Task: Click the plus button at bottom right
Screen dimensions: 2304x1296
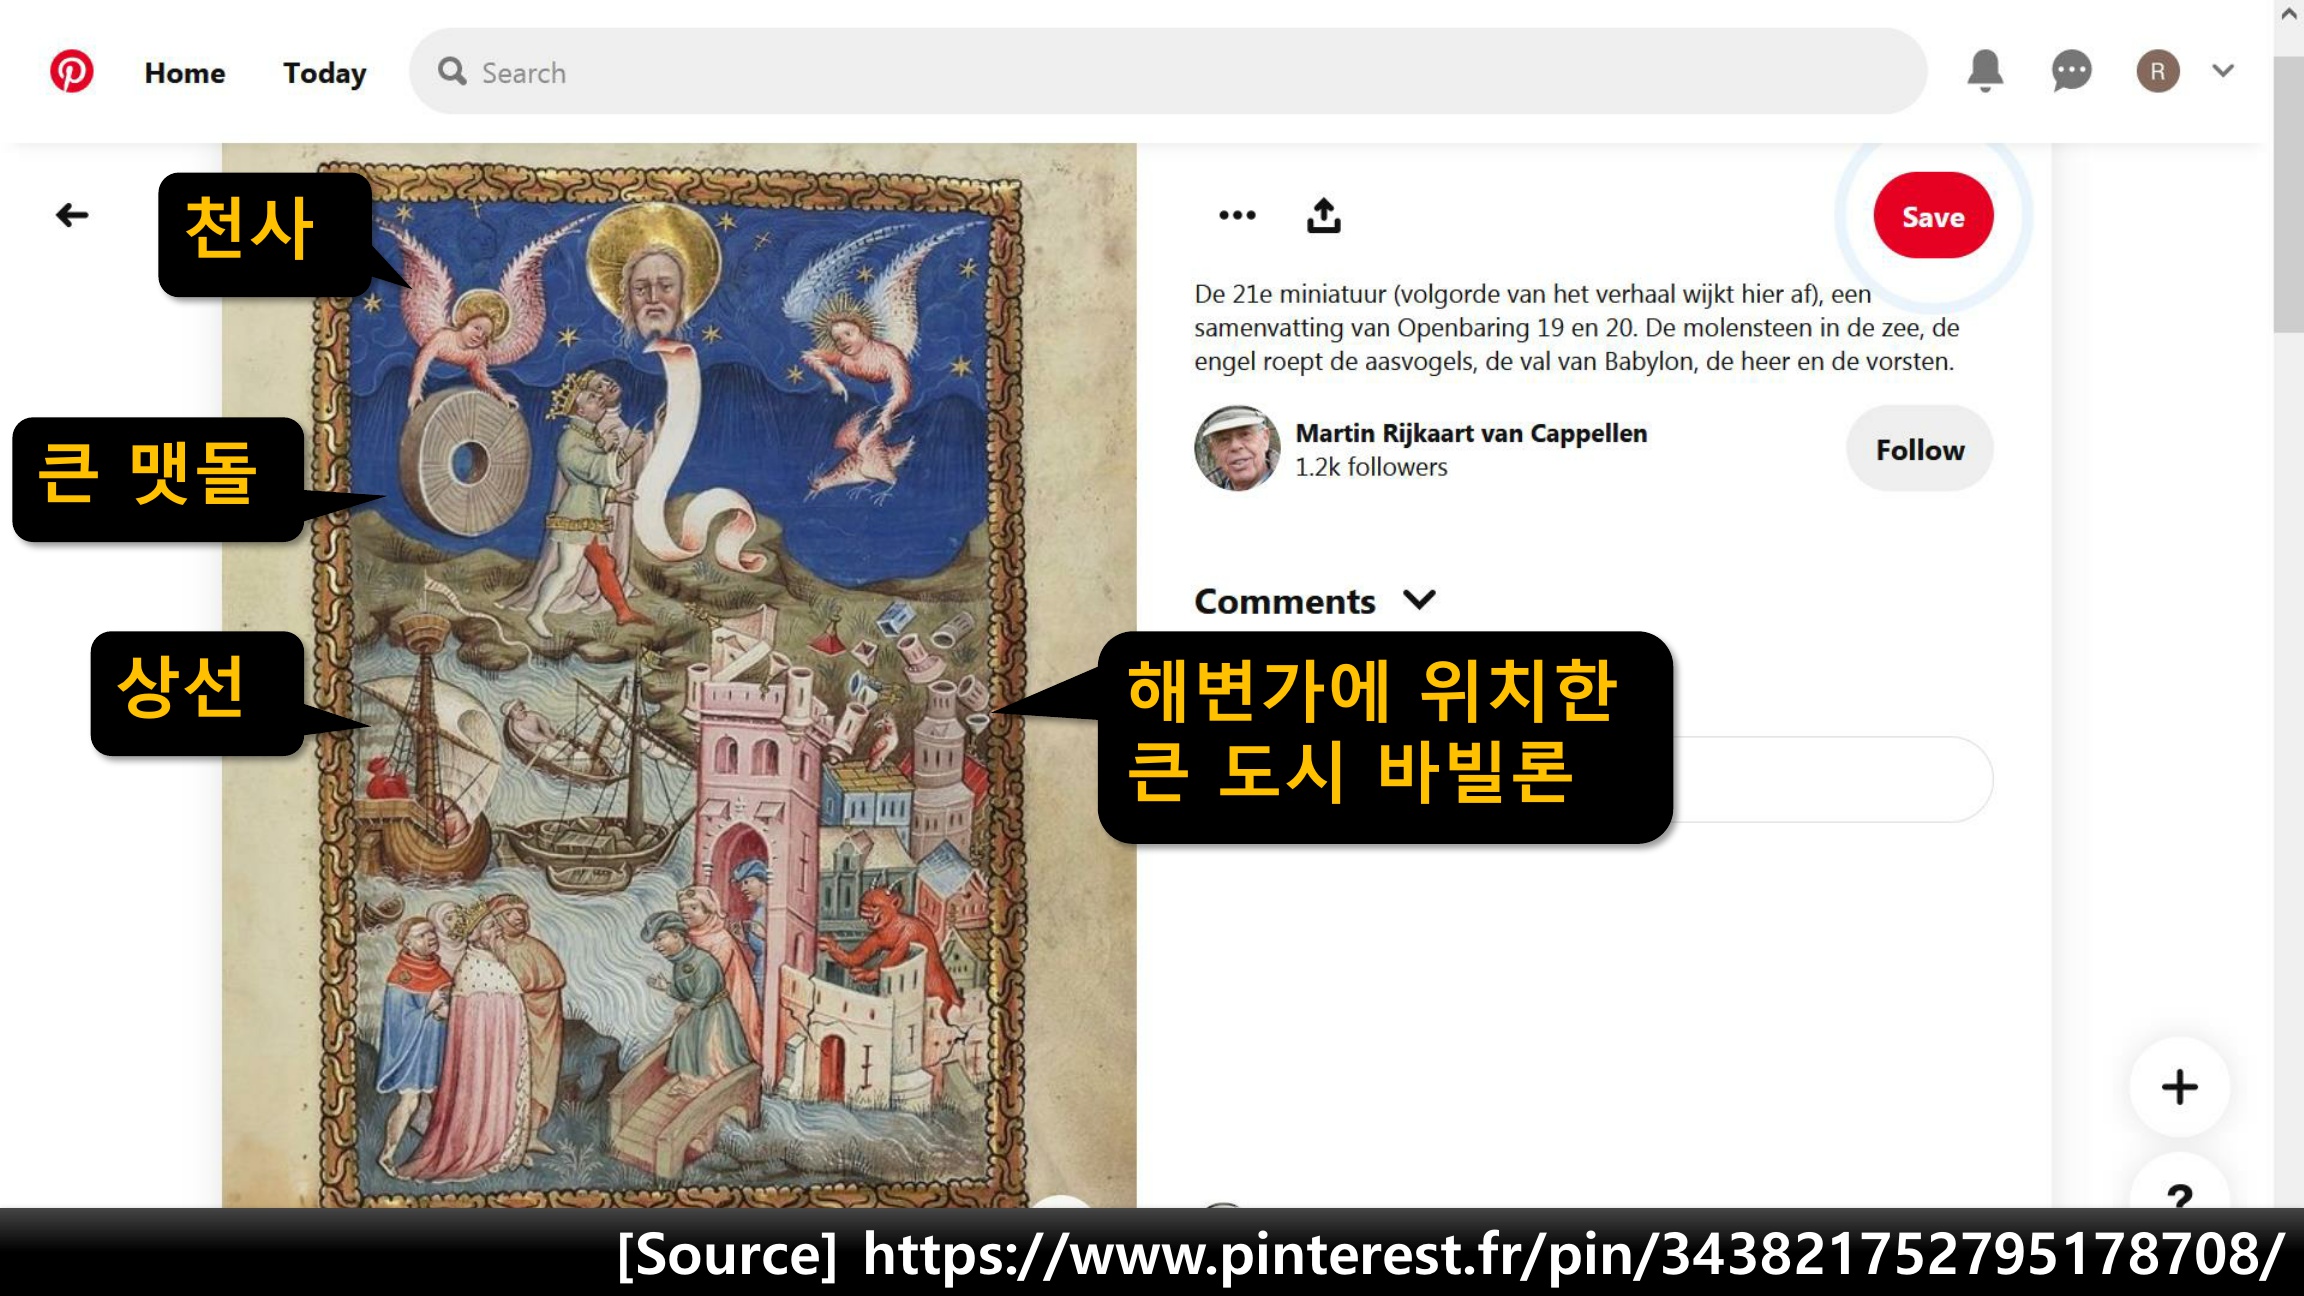Action: (2179, 1087)
